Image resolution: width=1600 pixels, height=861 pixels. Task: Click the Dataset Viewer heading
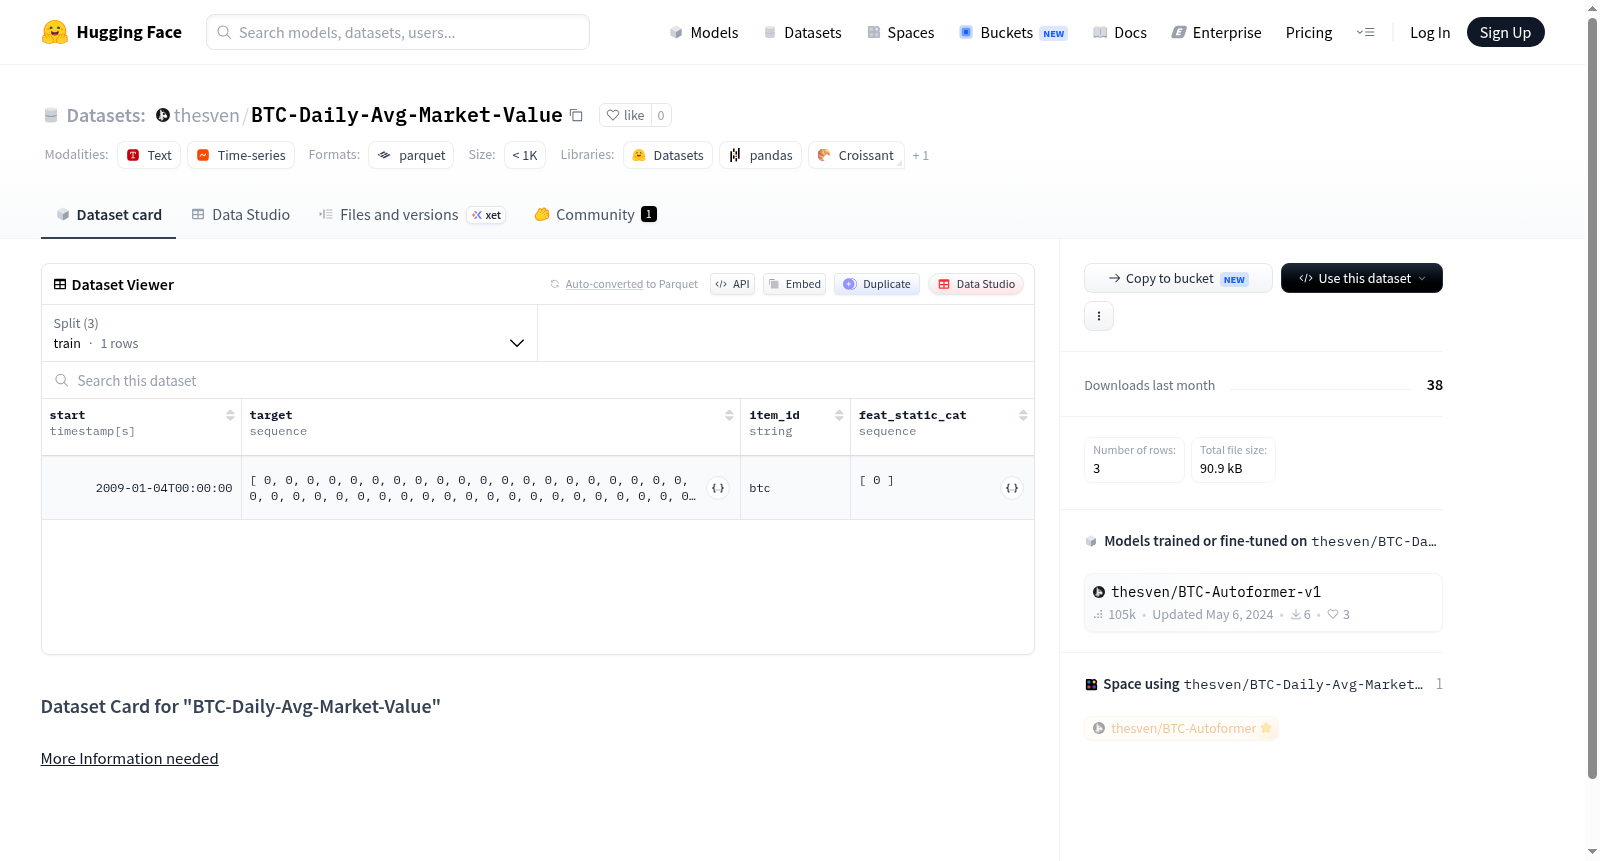114,284
